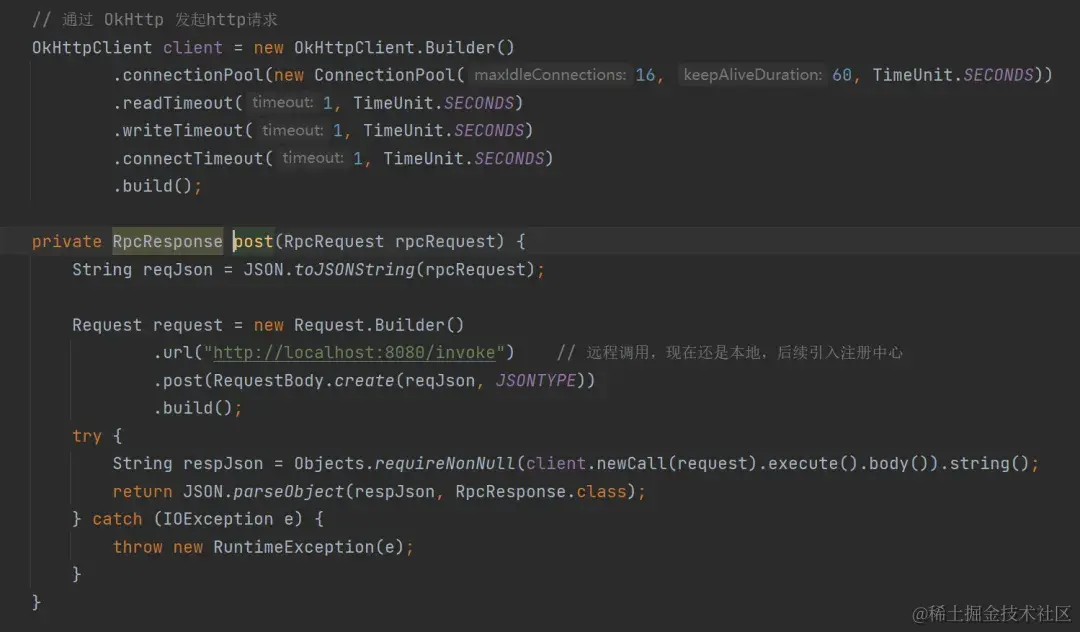Click the post method name in declaration
Image resolution: width=1080 pixels, height=632 pixels.
pos(254,242)
